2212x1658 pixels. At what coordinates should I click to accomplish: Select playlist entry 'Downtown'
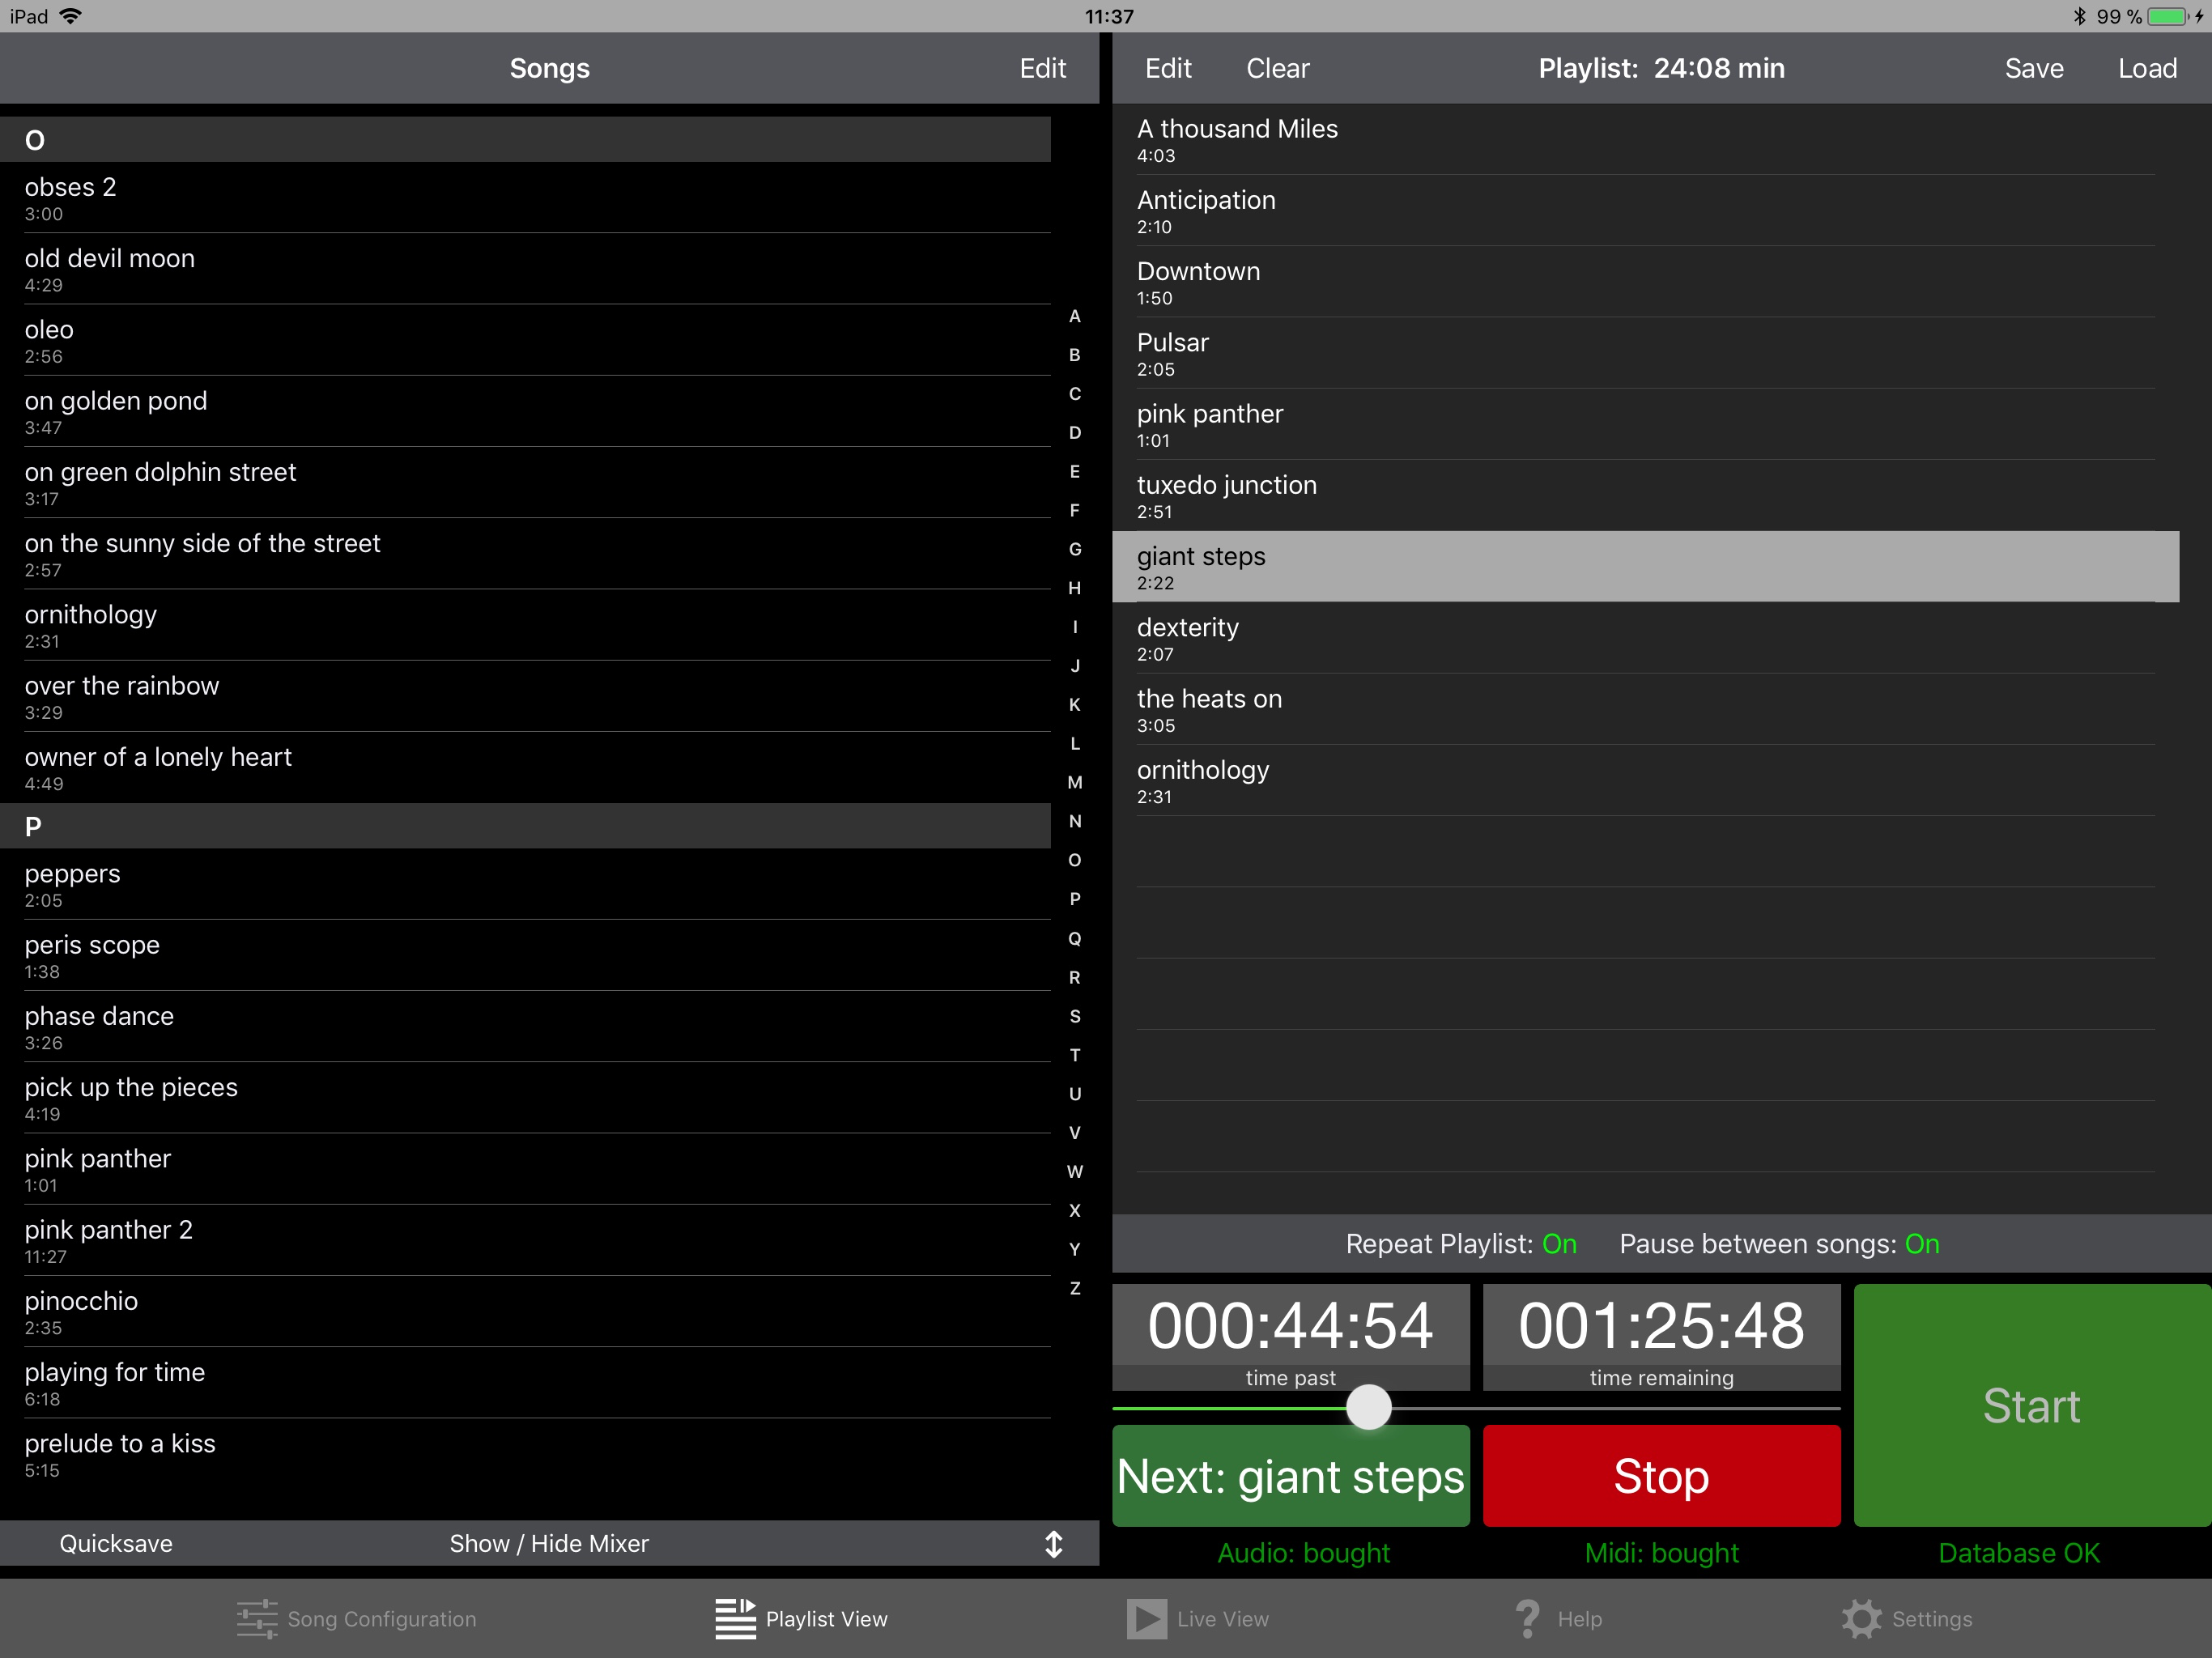click(1645, 282)
